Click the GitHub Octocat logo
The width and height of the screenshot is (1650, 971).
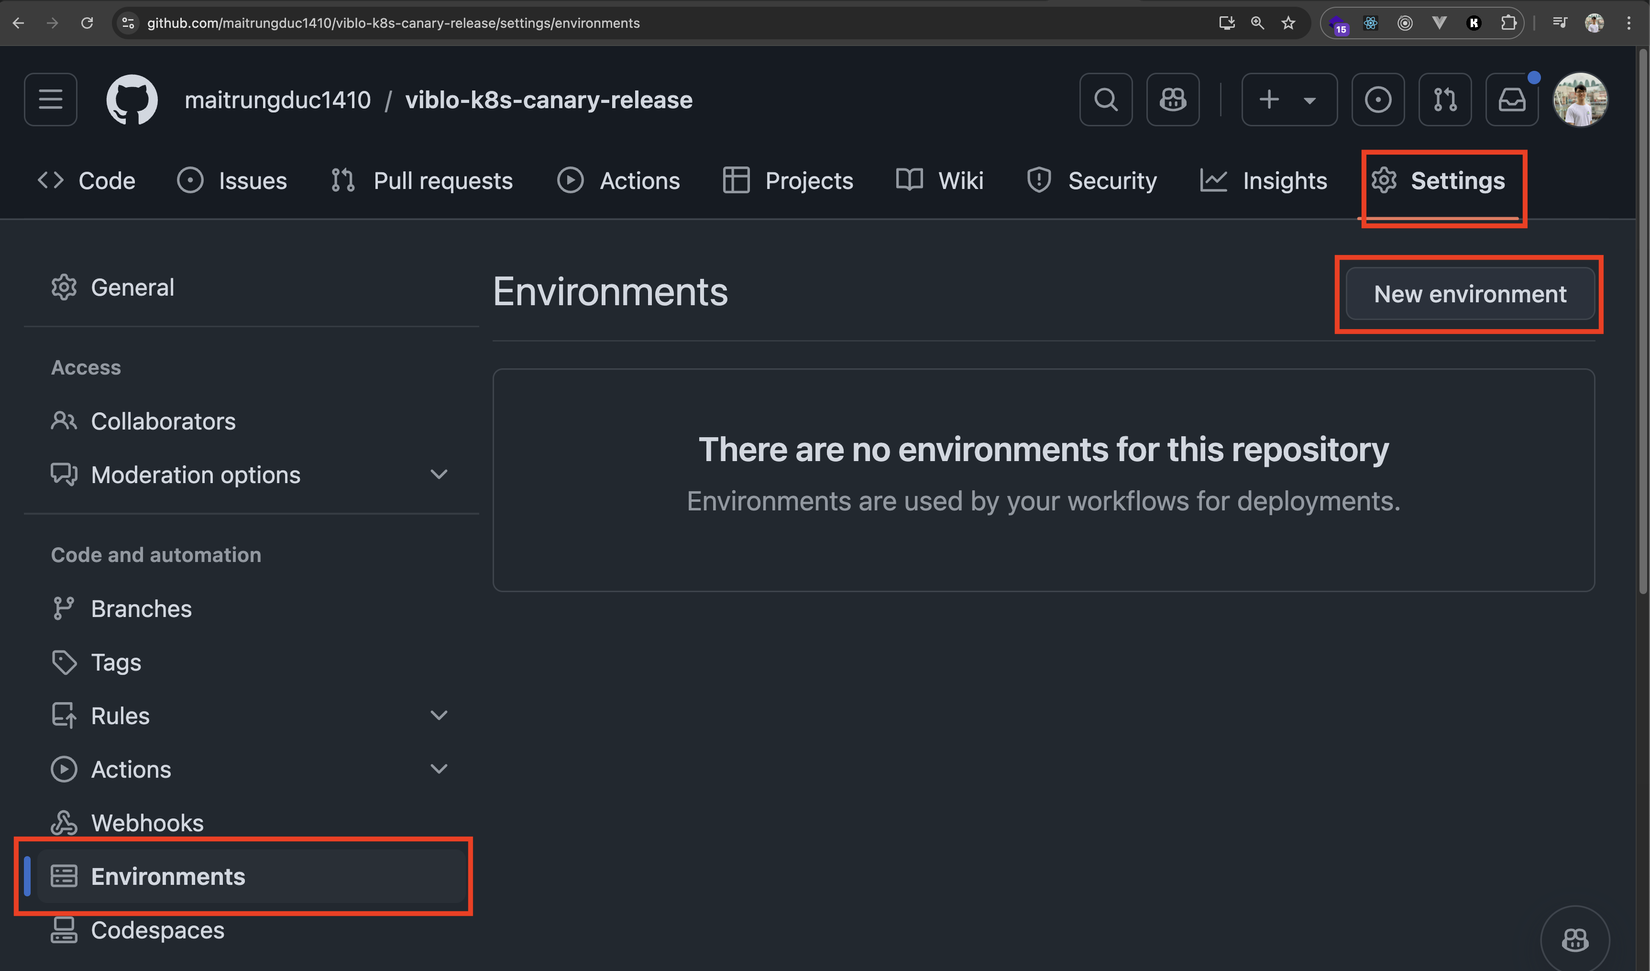(x=132, y=100)
